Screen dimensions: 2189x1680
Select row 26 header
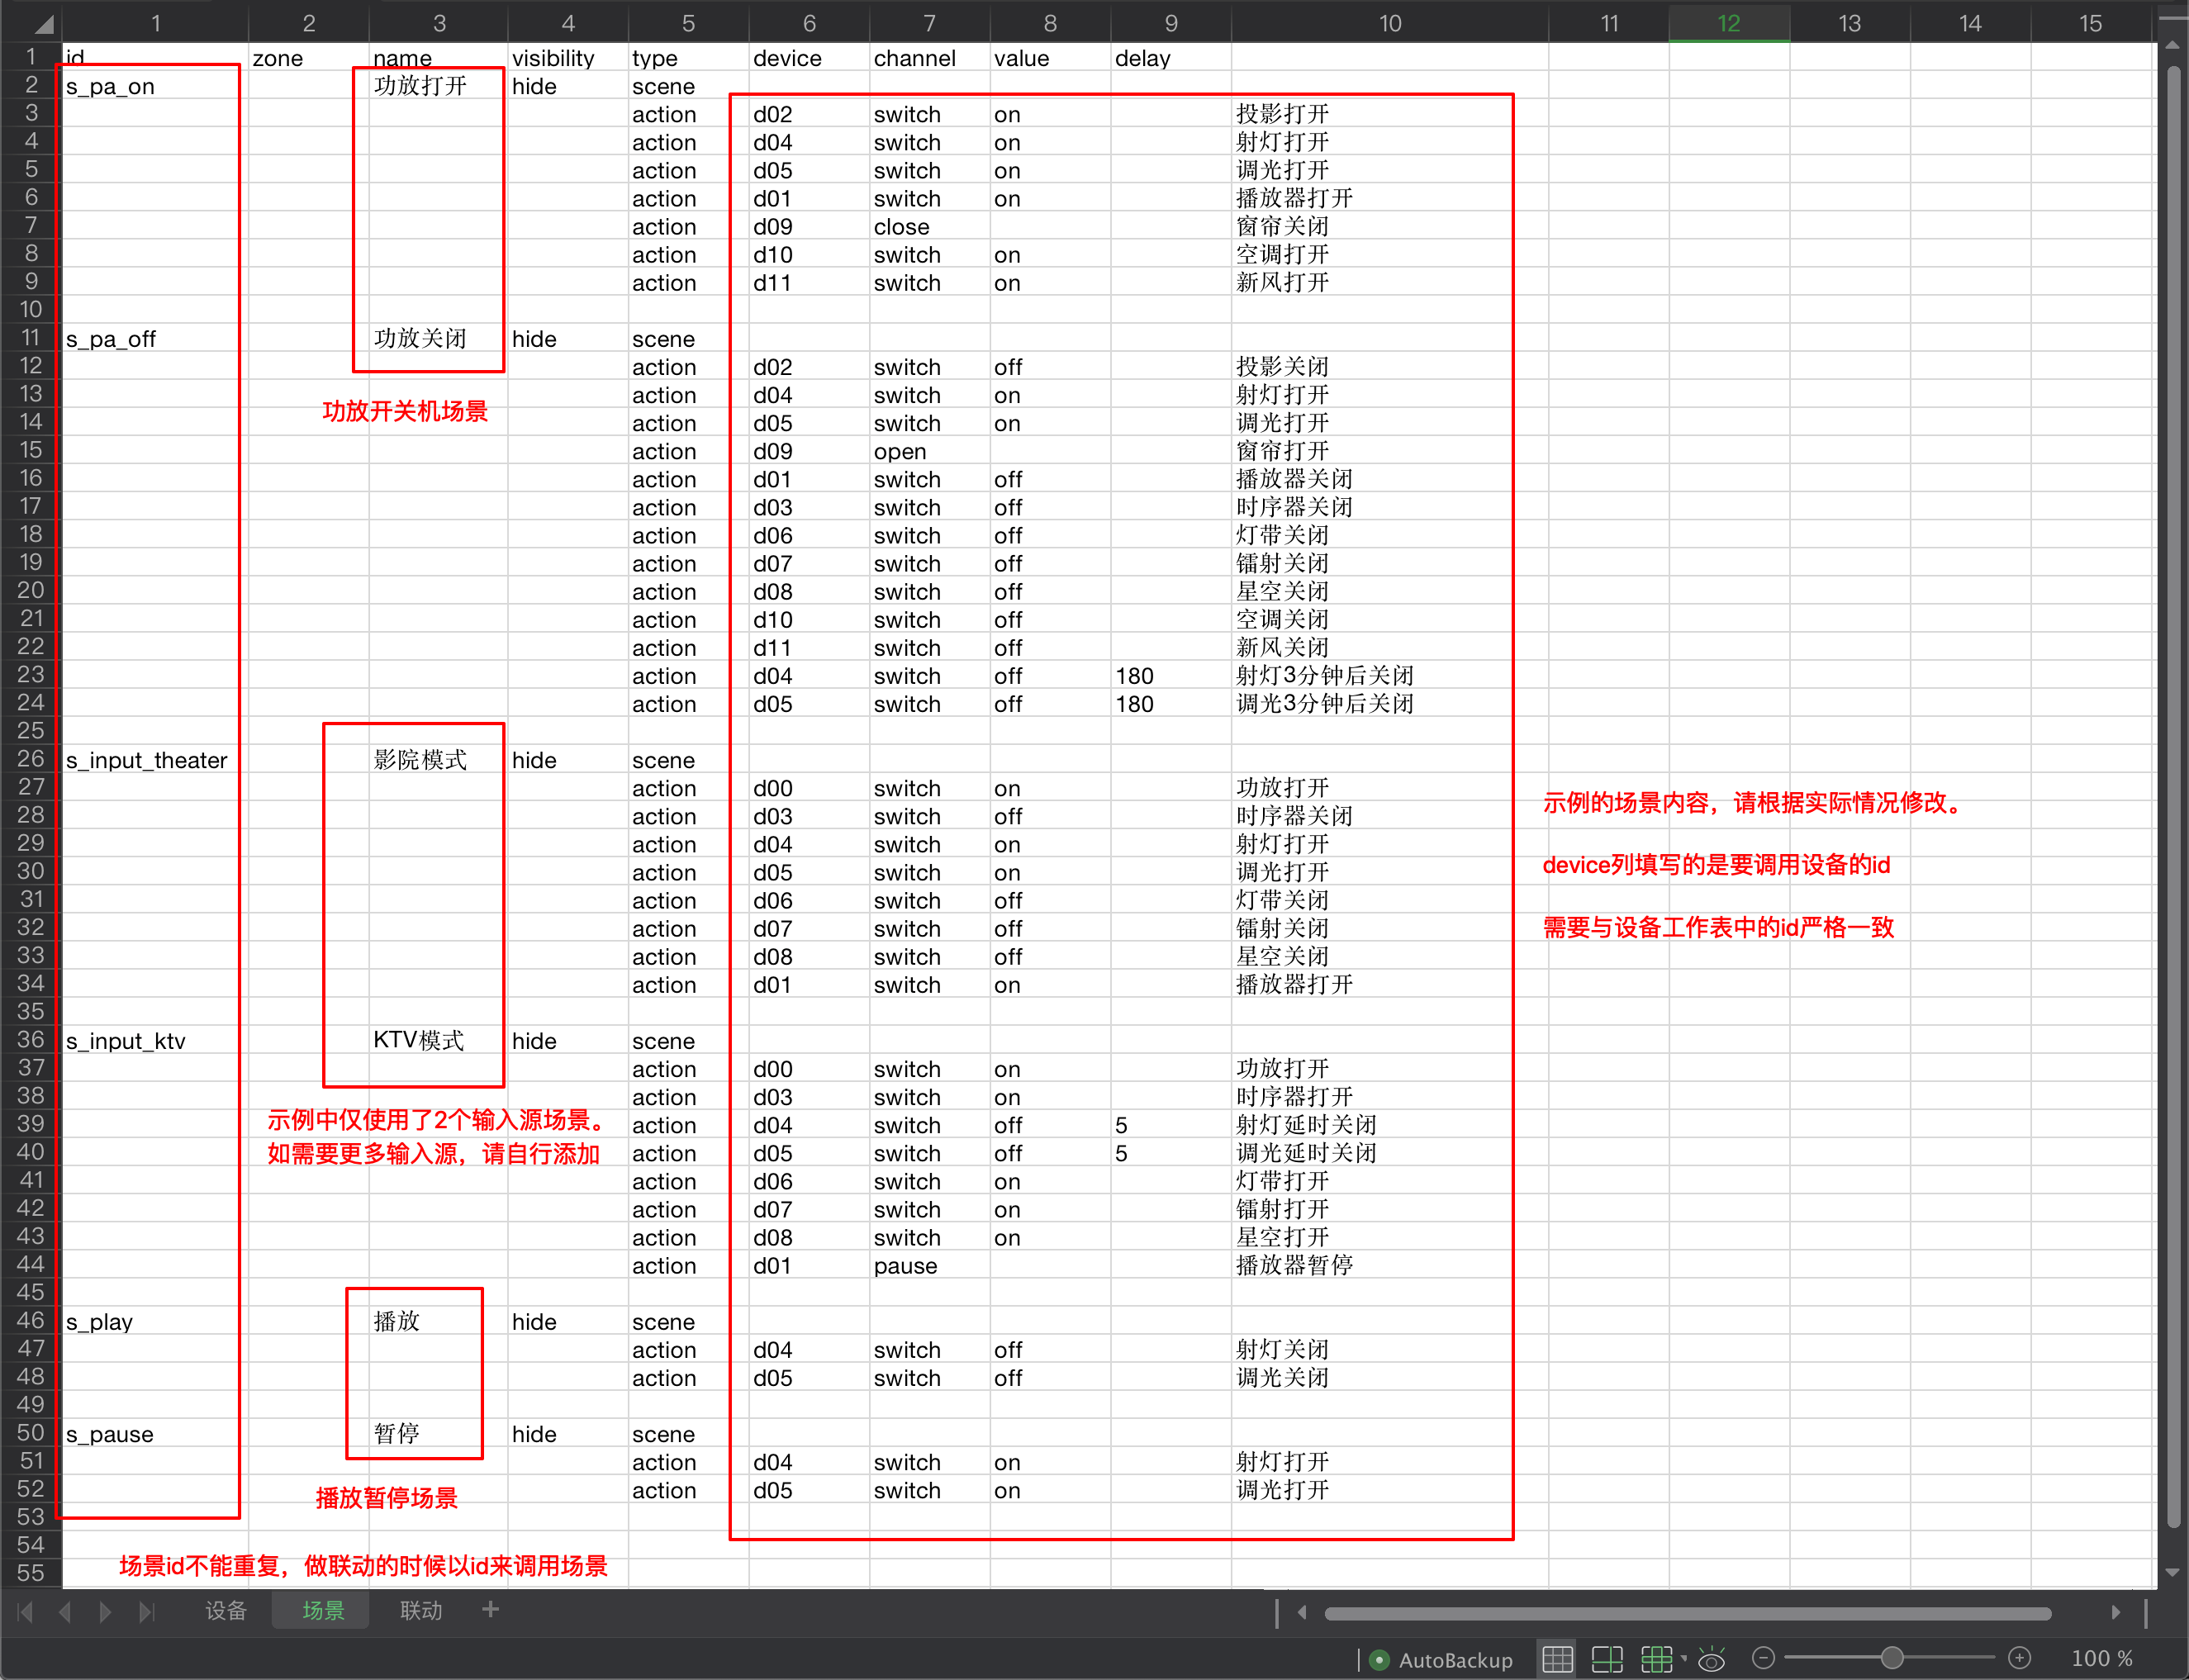tap(31, 759)
